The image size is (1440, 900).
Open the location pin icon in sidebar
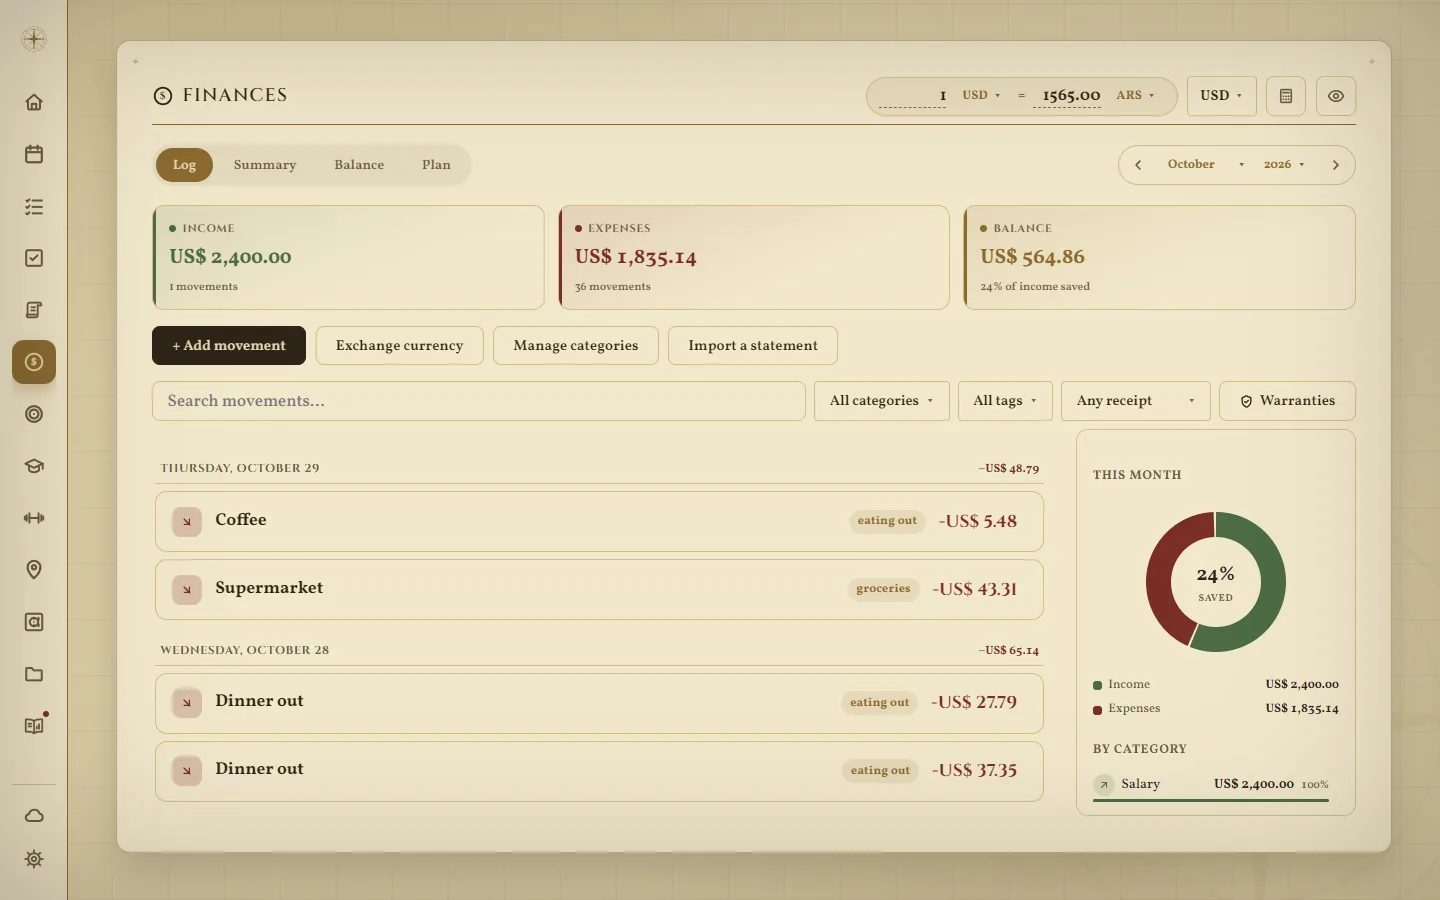(34, 570)
